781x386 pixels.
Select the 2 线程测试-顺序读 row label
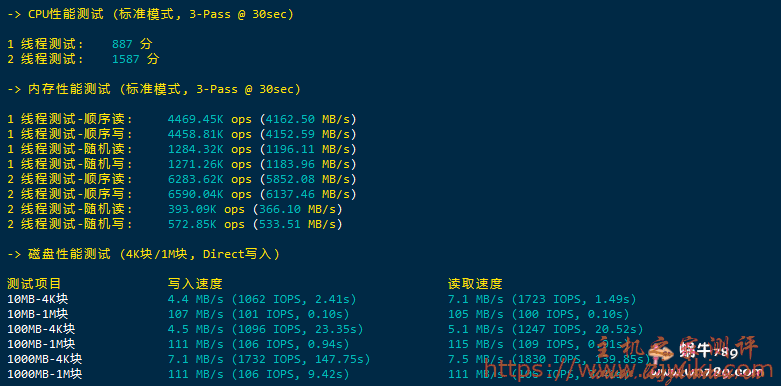[70, 179]
